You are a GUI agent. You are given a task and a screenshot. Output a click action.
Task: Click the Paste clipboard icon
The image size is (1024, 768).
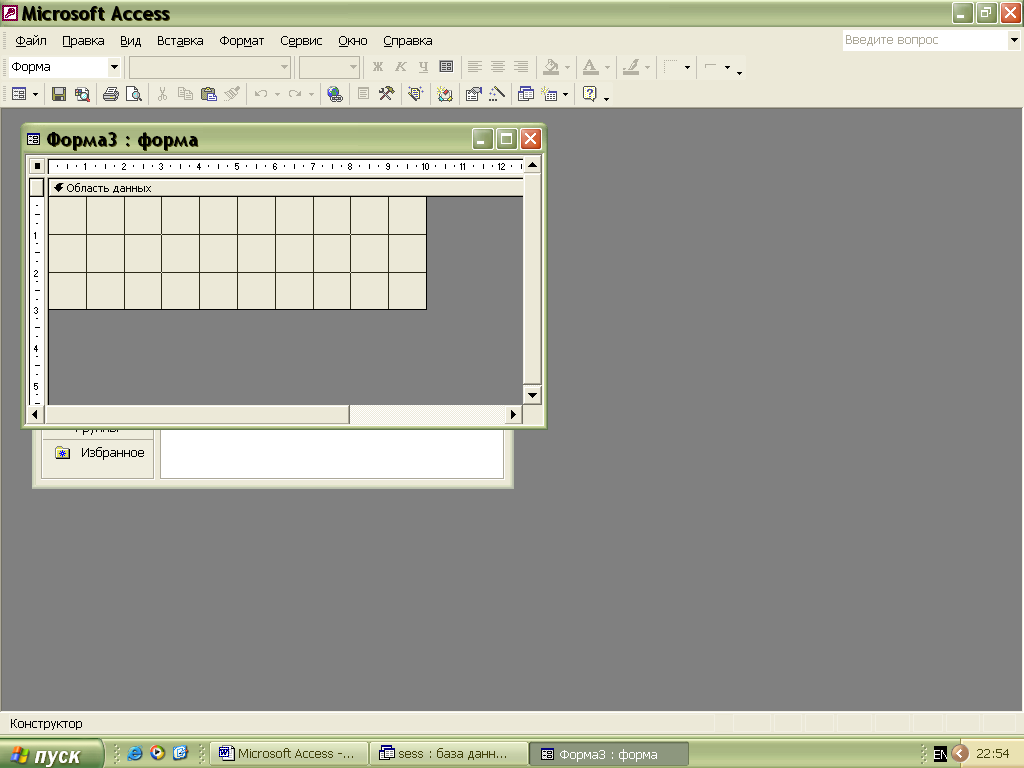point(208,94)
